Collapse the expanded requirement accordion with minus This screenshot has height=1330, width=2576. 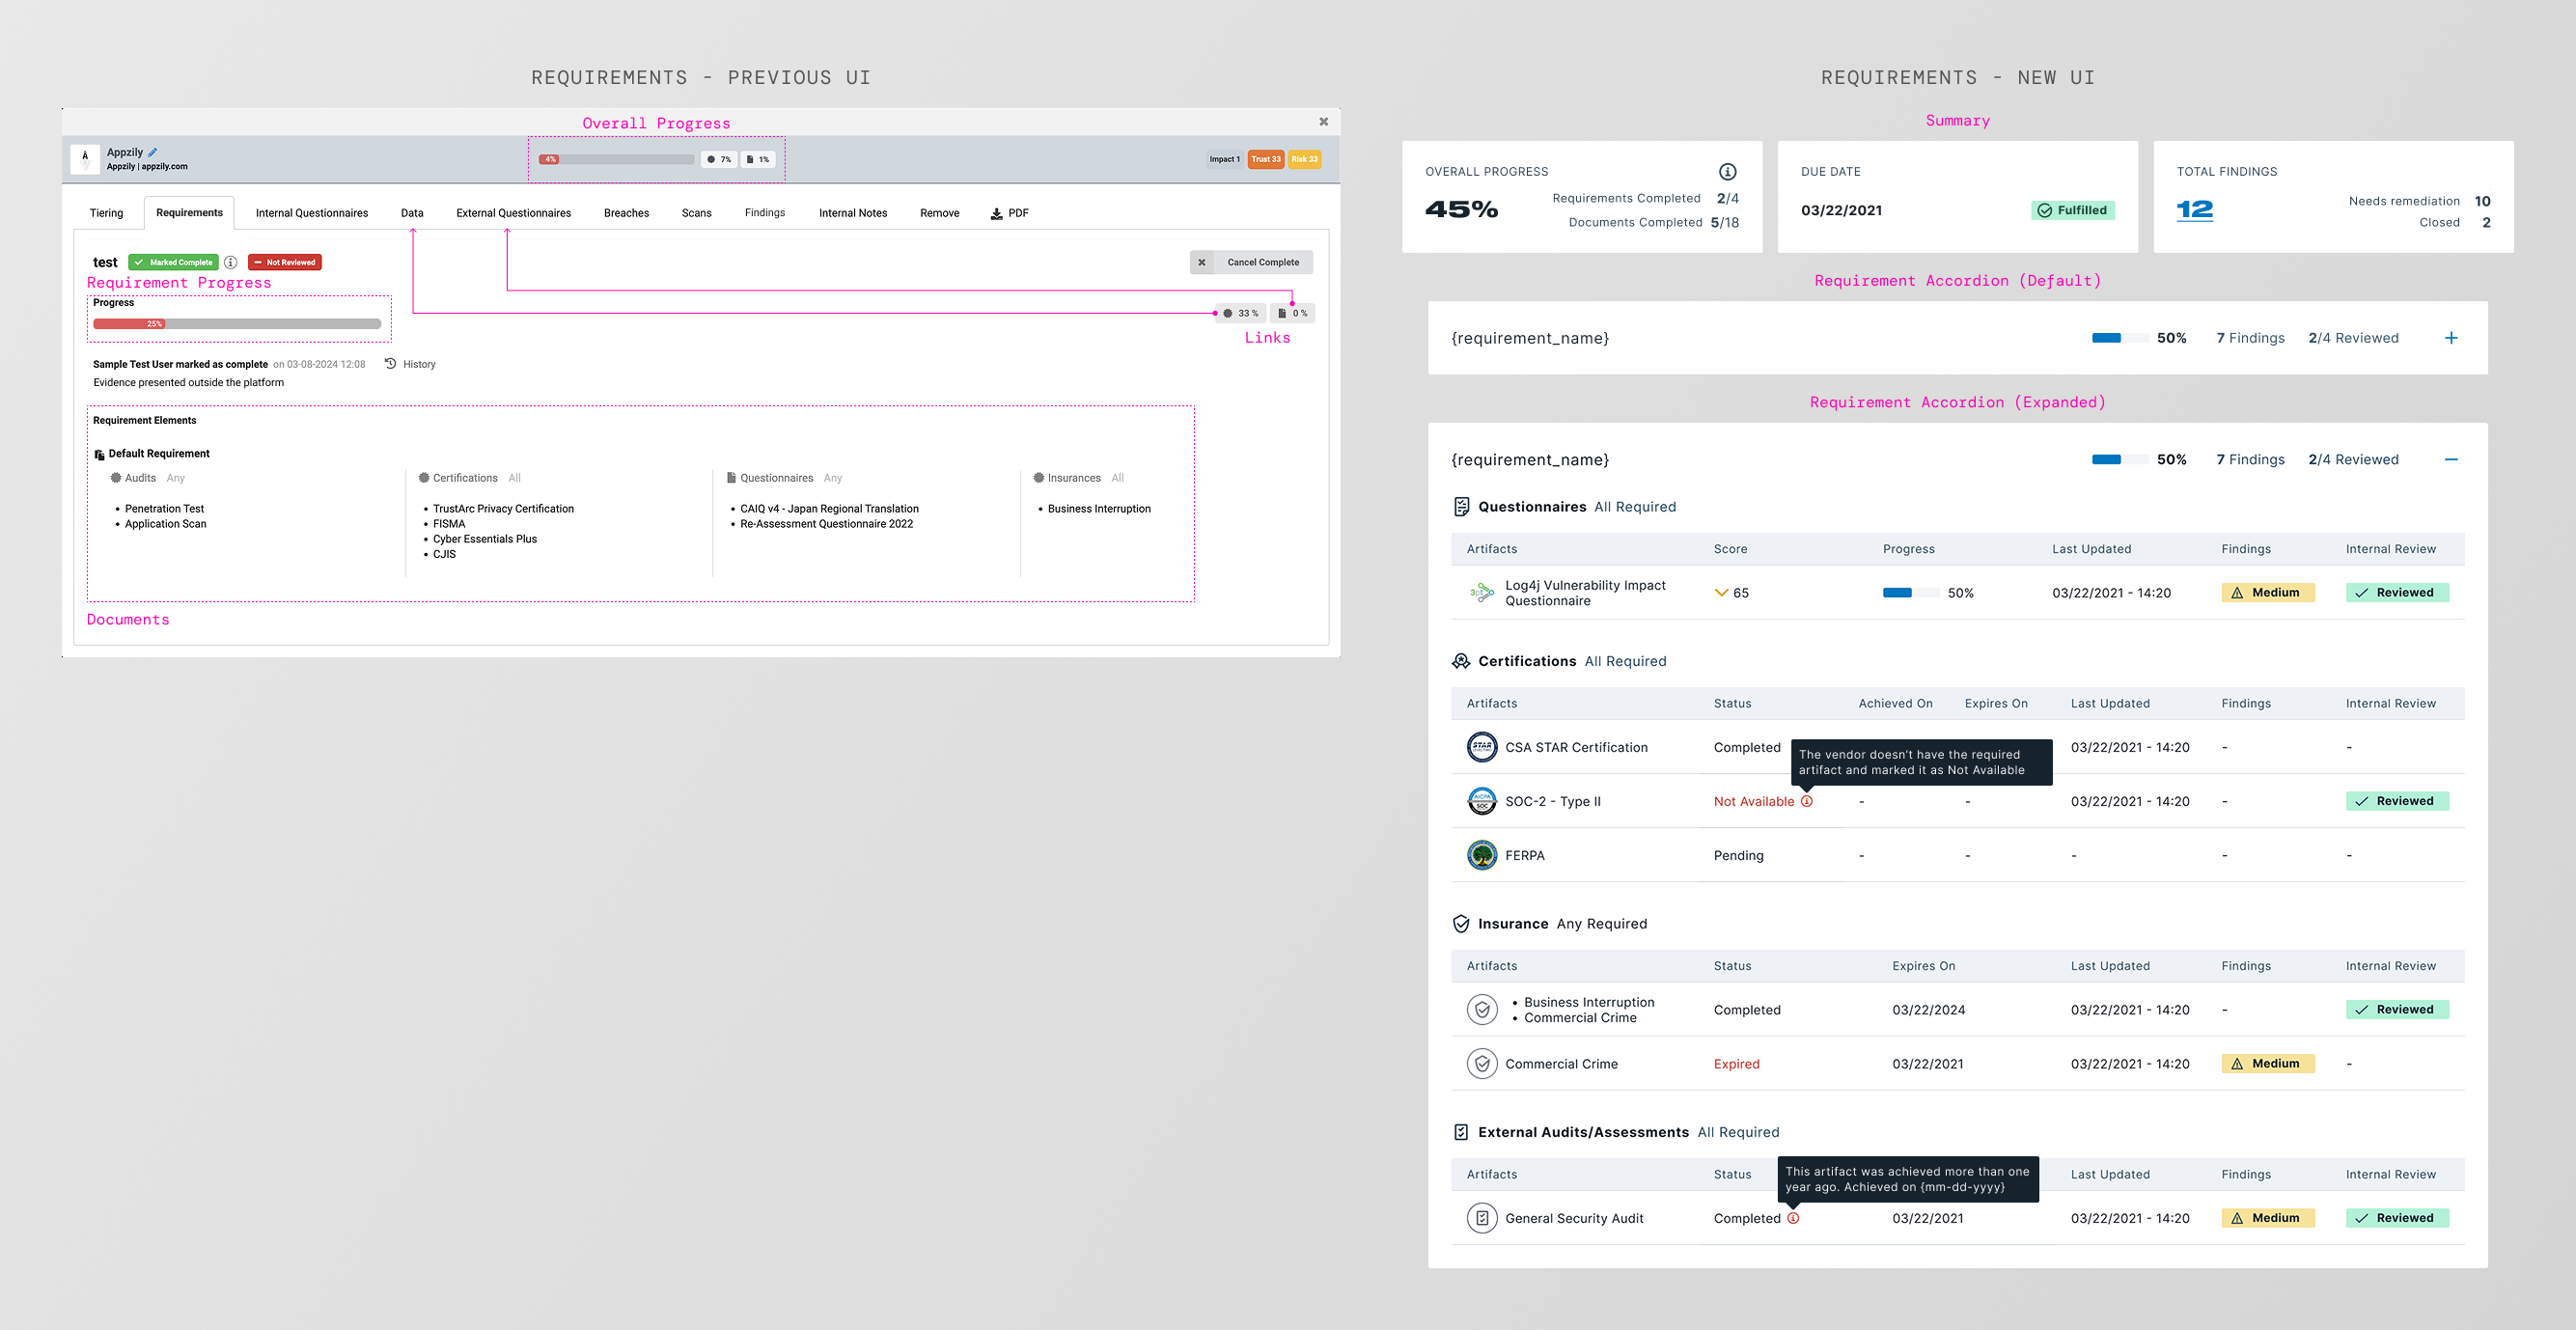pyautogui.click(x=2451, y=460)
